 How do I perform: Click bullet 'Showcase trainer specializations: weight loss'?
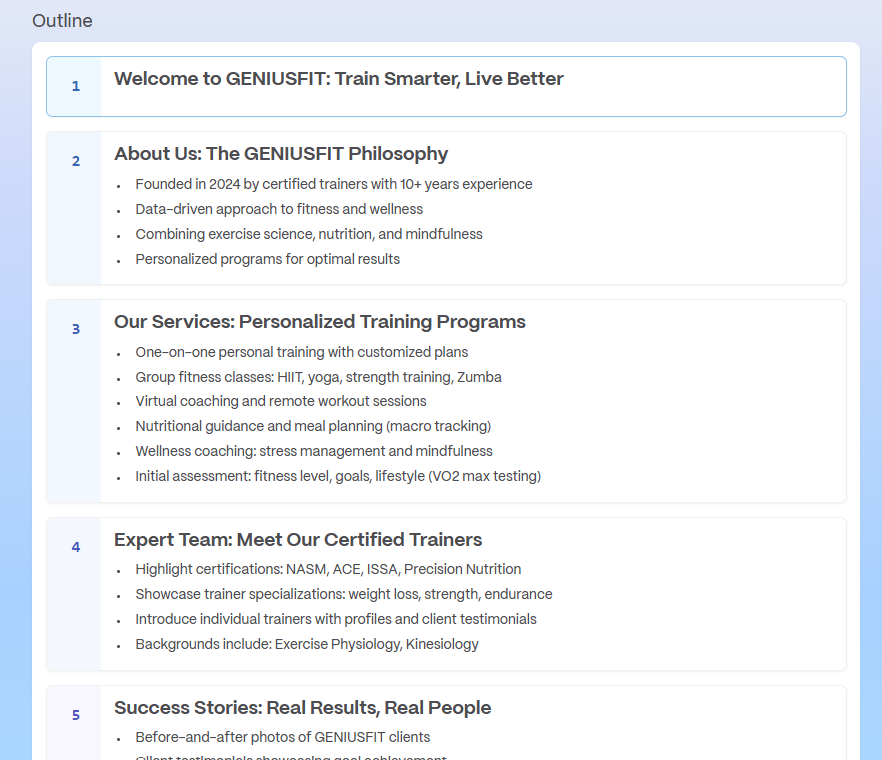pos(344,594)
